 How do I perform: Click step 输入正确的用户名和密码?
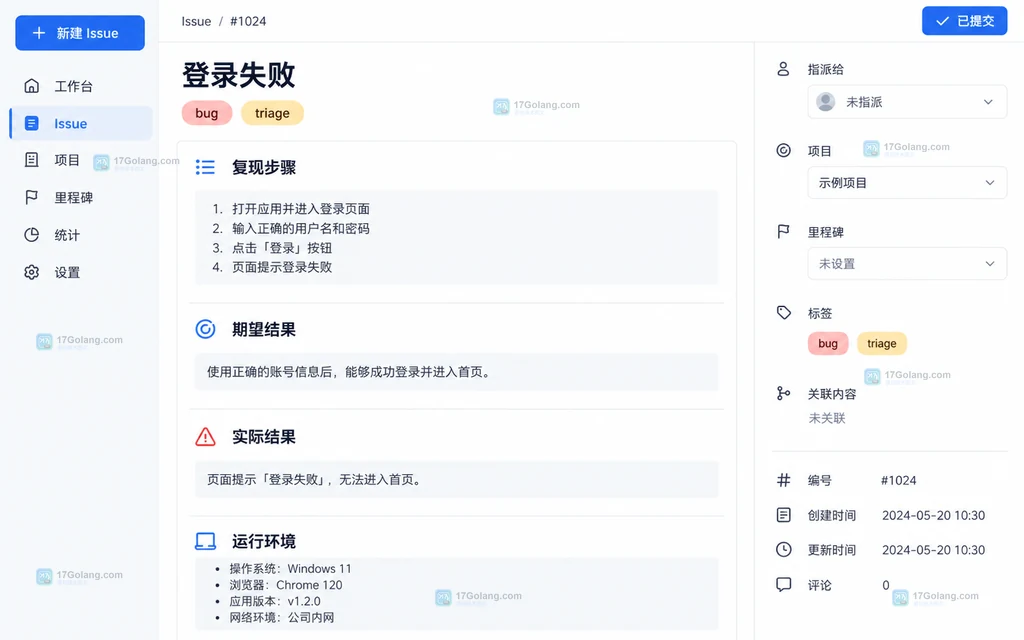(301, 229)
